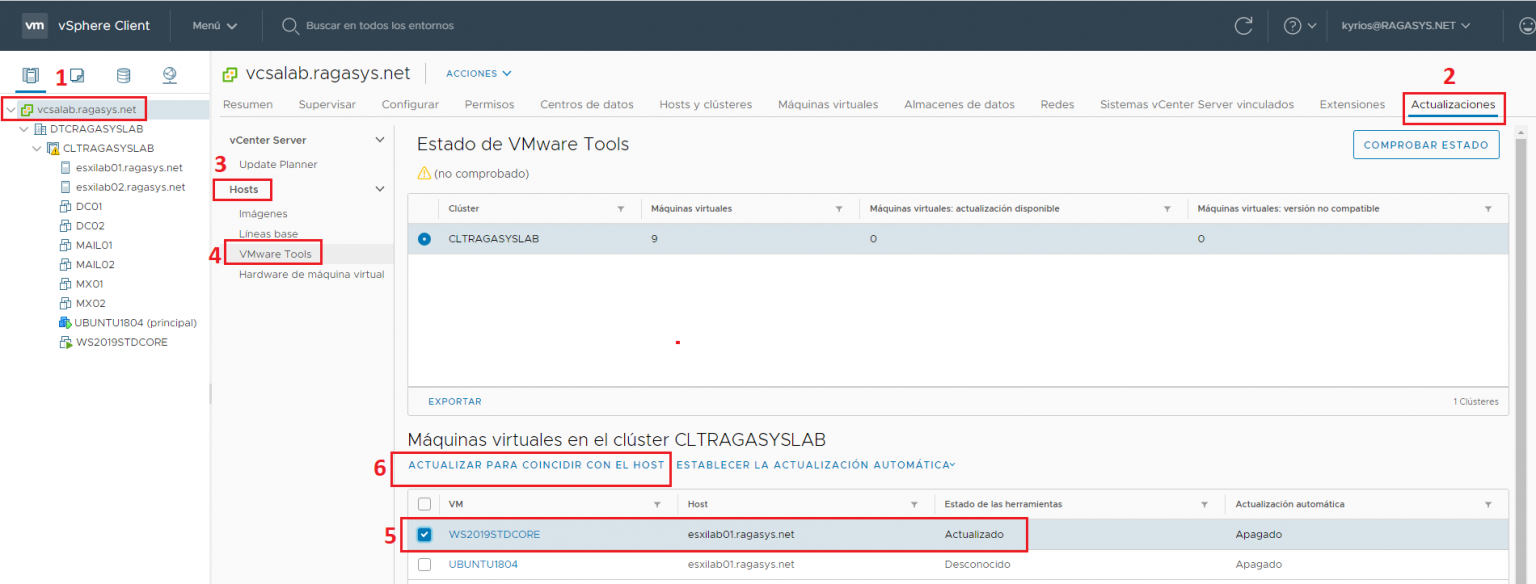Click the EXPORTAR link below the cluster table

[455, 400]
